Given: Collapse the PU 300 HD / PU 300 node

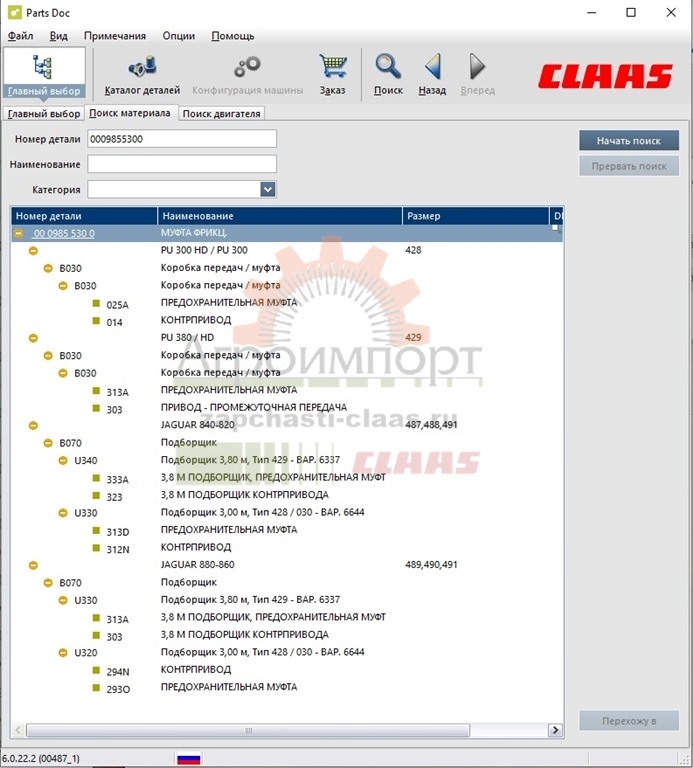Looking at the screenshot, I should [x=33, y=251].
